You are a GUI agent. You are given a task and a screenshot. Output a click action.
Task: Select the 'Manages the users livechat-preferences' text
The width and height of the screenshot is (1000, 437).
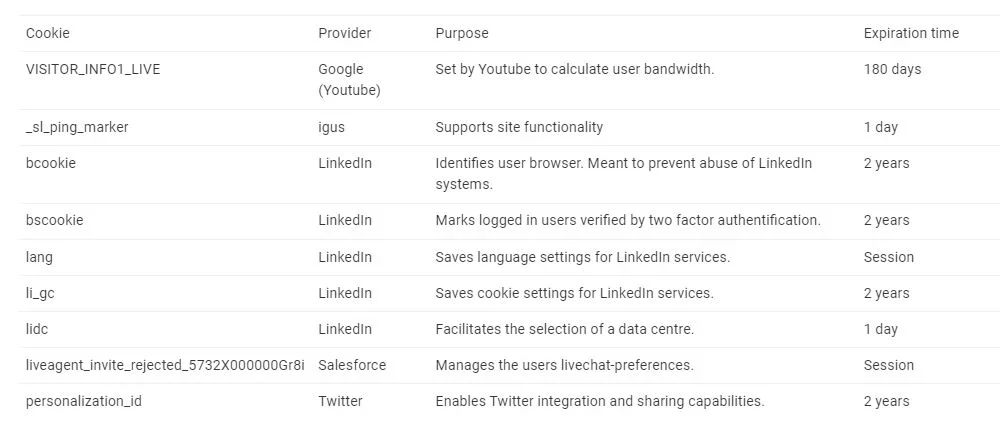click(x=564, y=365)
